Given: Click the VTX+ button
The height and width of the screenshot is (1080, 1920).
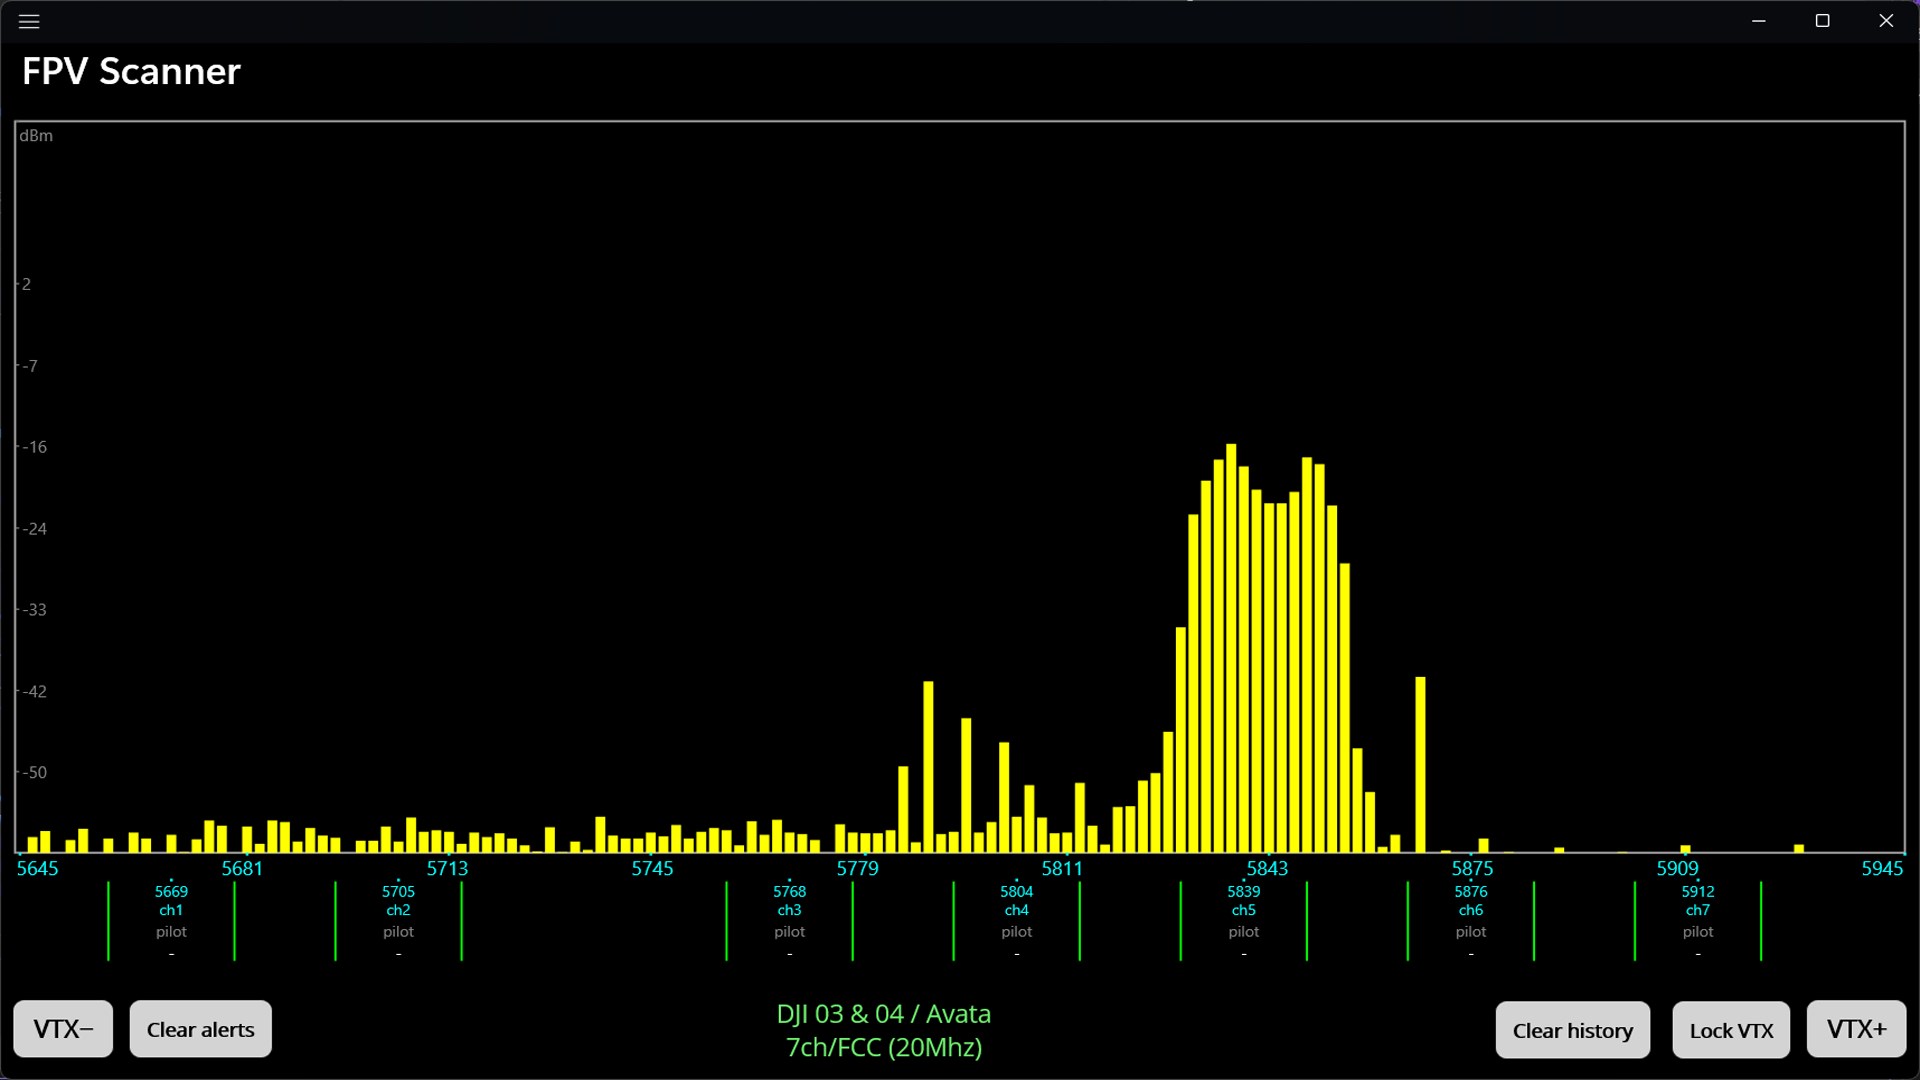Looking at the screenshot, I should (x=1856, y=1029).
